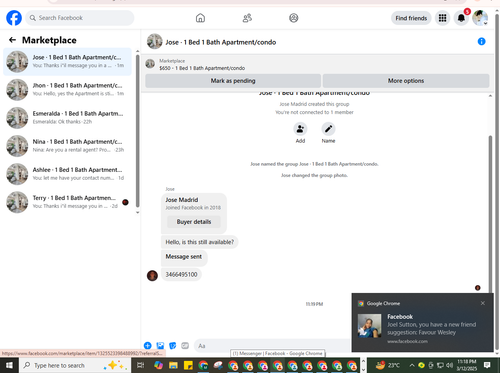500x373 pixels.
Task: Open Nina's 1 Bed 1 Bath chat
Action: pos(68,146)
